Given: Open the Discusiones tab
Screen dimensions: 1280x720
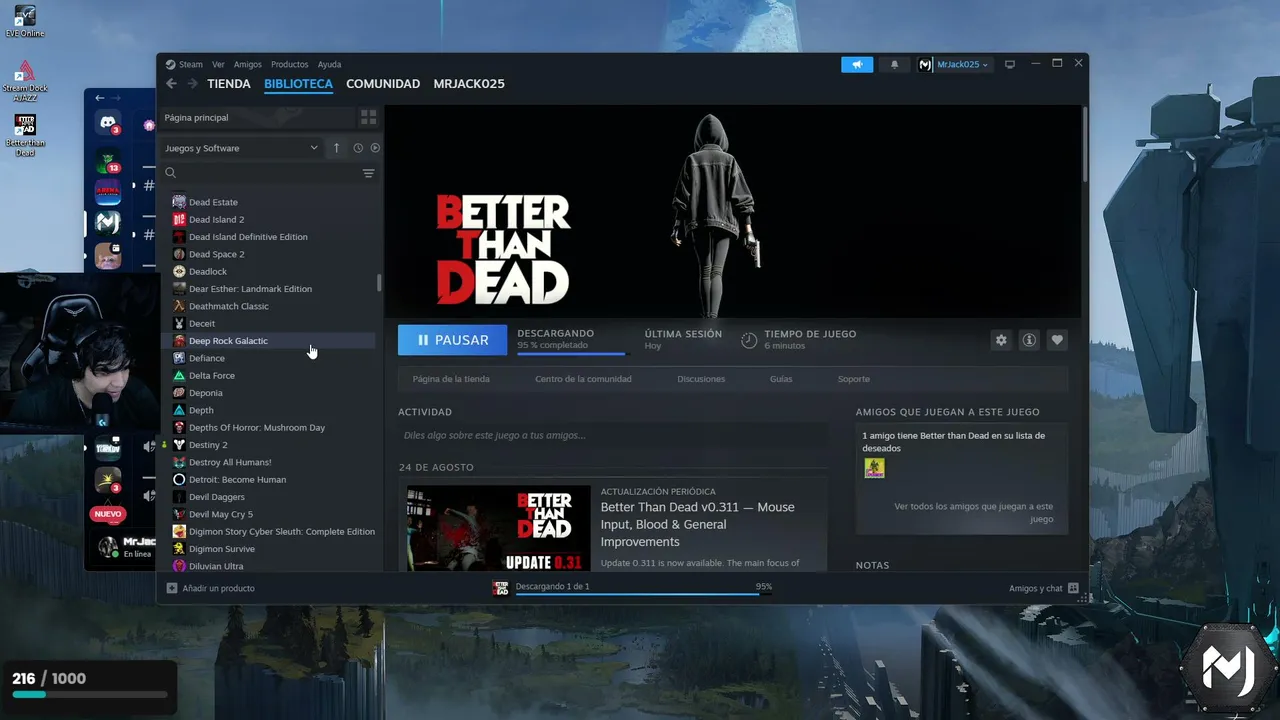Looking at the screenshot, I should [701, 379].
